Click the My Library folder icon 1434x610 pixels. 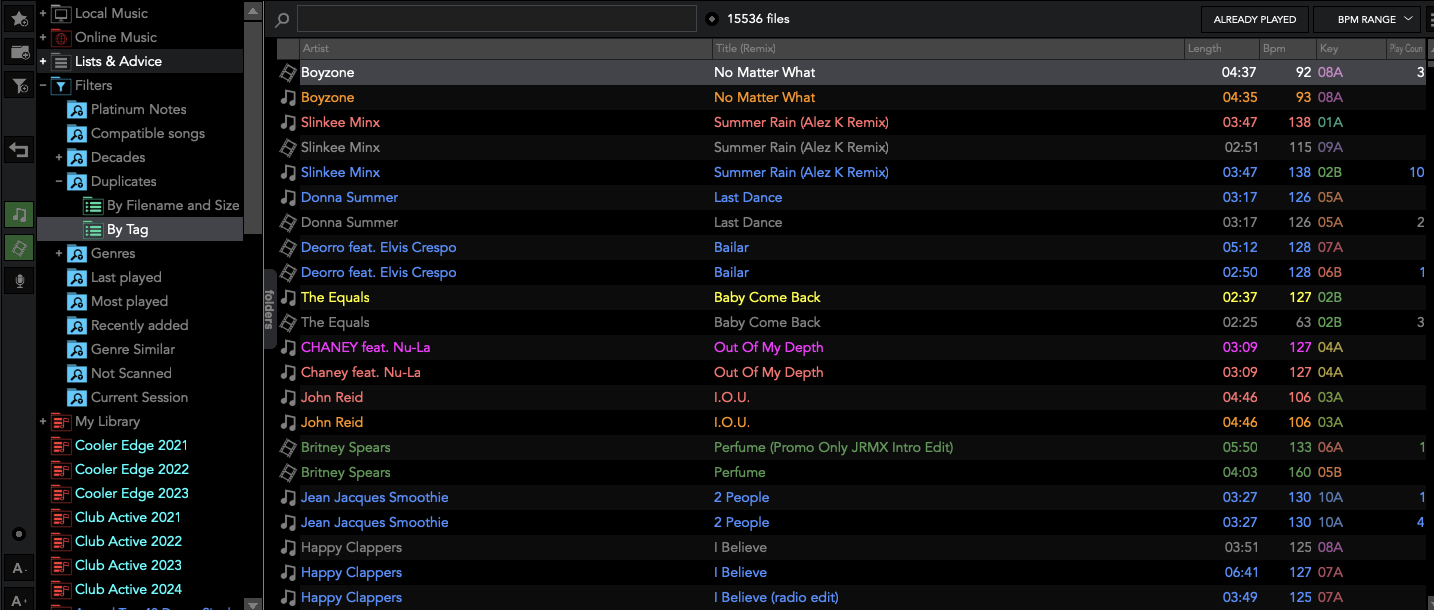click(61, 421)
